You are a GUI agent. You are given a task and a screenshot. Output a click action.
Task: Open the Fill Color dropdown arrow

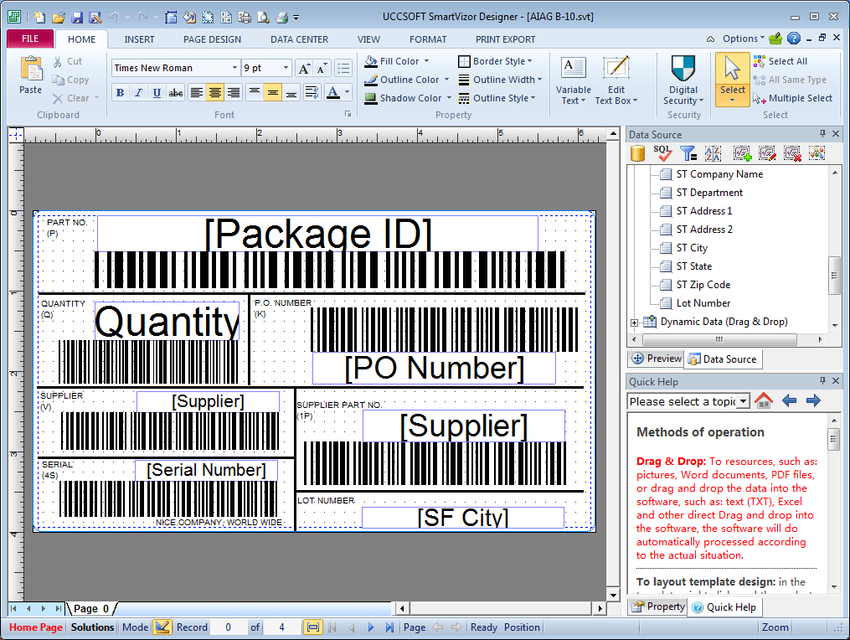point(427,61)
